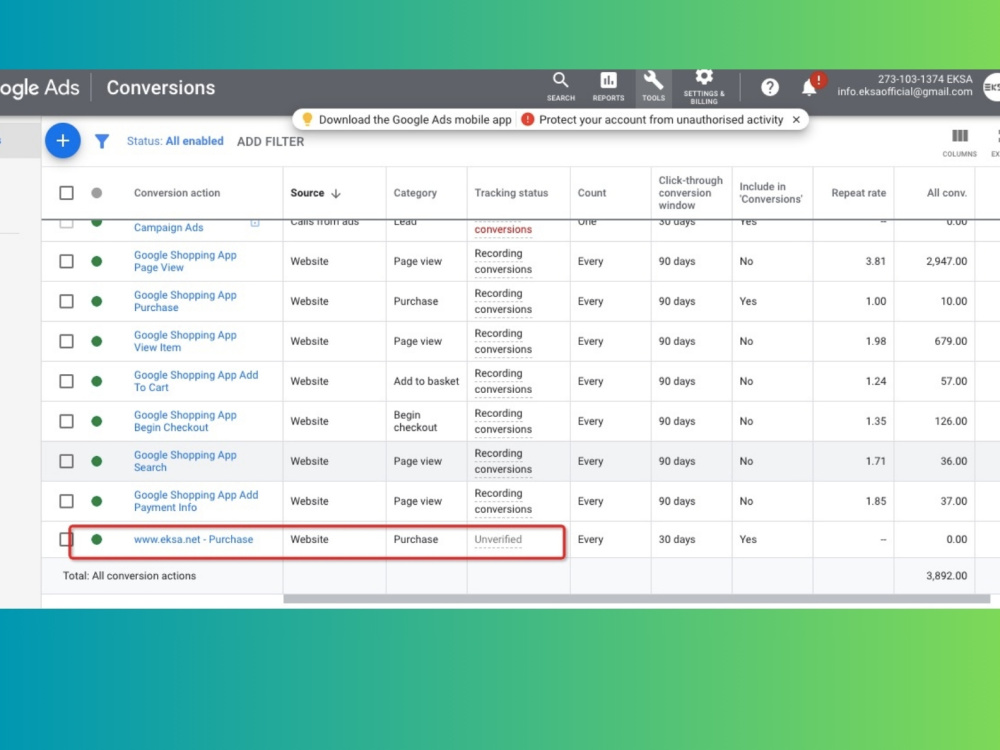Viewport: 1000px width, 750px height.
Task: Tick the select-all header checkbox
Action: pyautogui.click(x=66, y=193)
